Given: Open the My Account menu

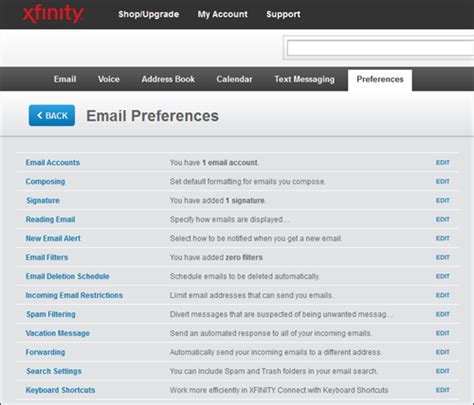Looking at the screenshot, I should pos(222,14).
